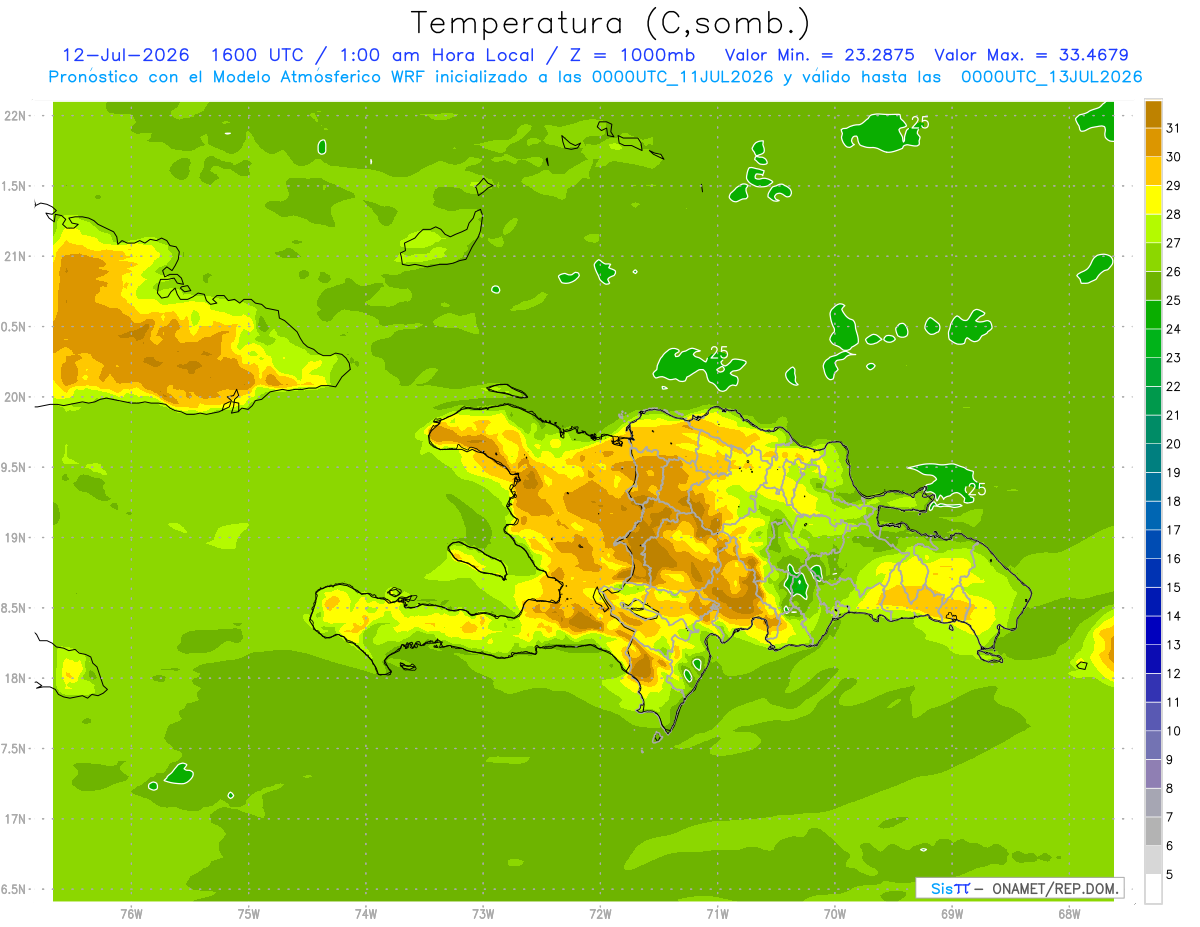The image size is (1200, 927).
Task: Click the brown legend swatch above 31
Action: (1153, 114)
